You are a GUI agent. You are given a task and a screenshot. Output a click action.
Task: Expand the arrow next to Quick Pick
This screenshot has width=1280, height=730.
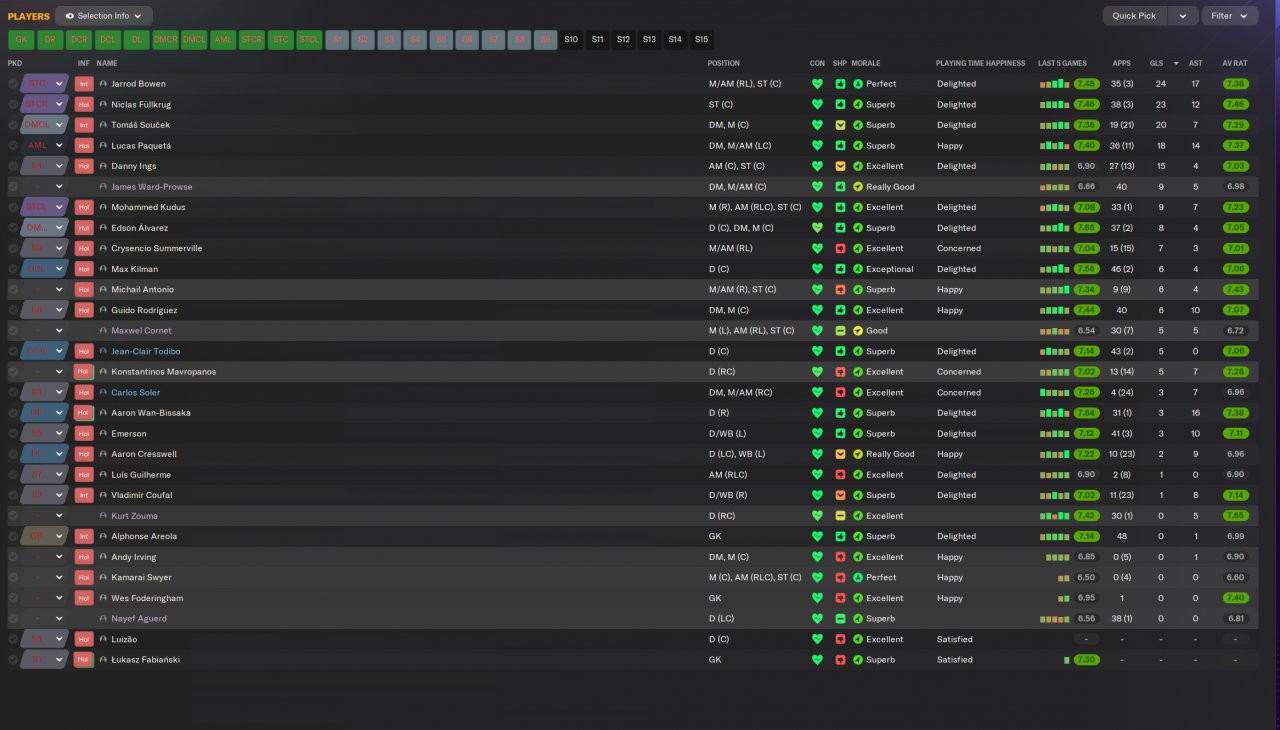tap(1184, 16)
